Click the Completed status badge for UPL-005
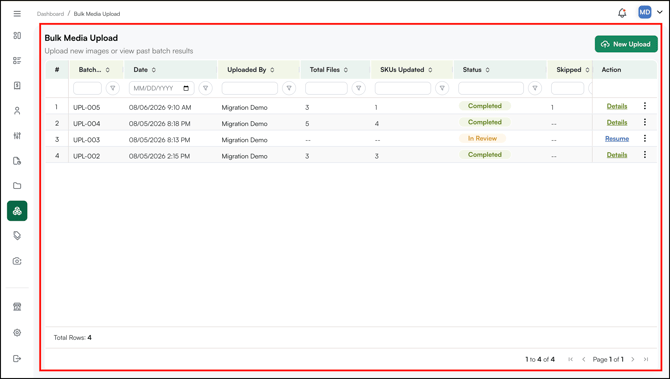Image resolution: width=670 pixels, height=379 pixels. point(485,106)
